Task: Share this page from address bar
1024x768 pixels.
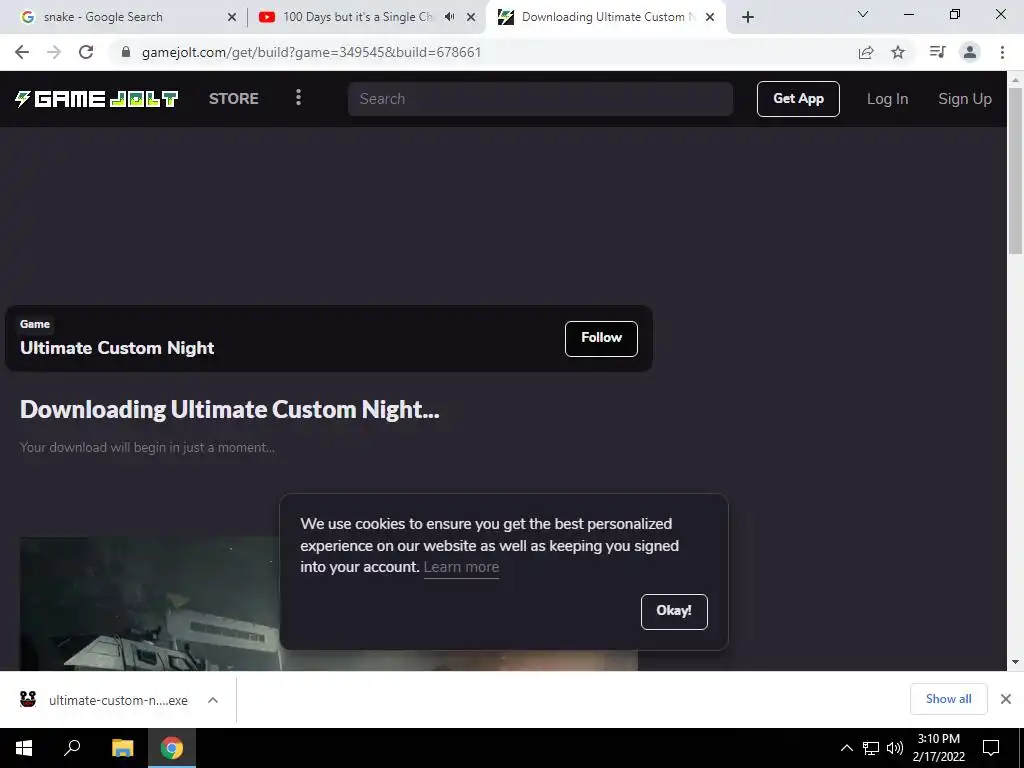Action: [866, 52]
